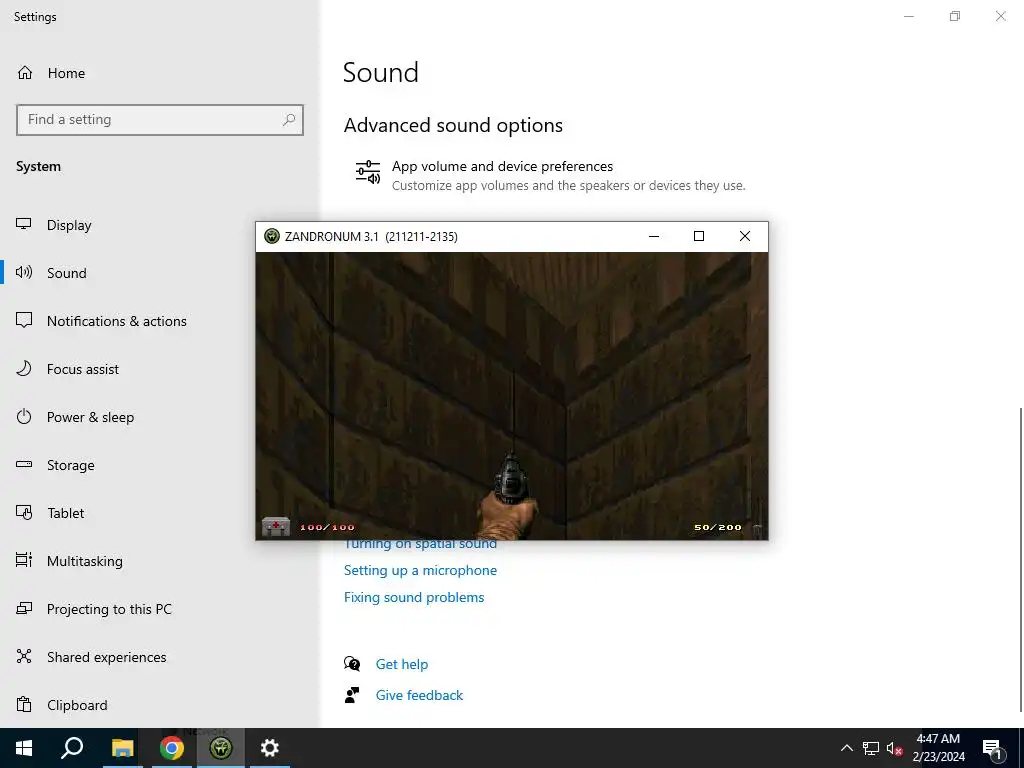Restore down the Settings window

[955, 16]
